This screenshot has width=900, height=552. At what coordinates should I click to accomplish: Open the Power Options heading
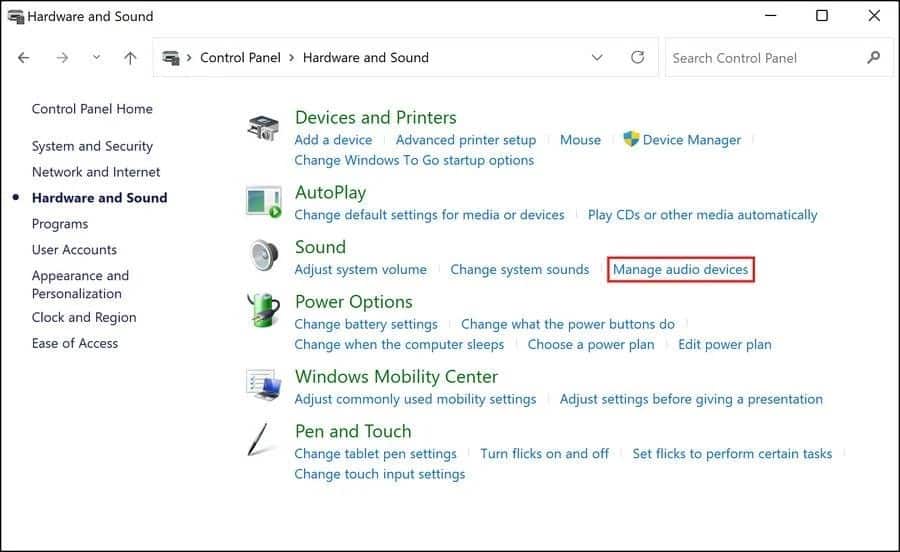[x=354, y=302]
